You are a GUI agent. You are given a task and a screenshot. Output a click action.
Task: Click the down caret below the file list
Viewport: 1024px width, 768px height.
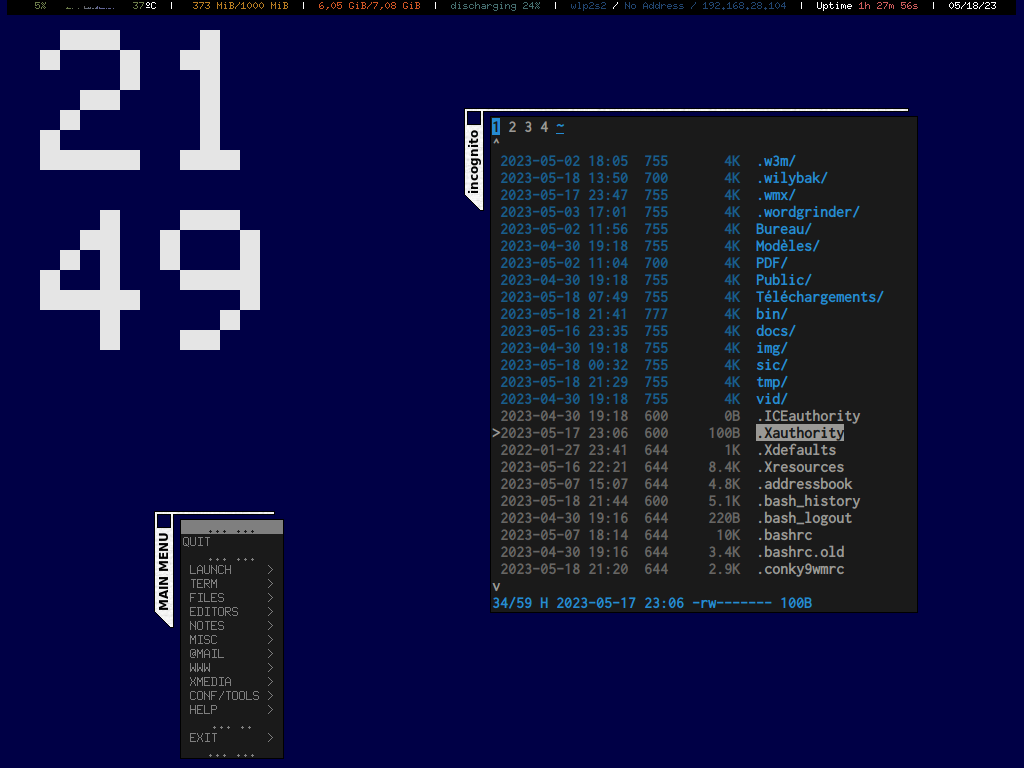click(x=496, y=586)
